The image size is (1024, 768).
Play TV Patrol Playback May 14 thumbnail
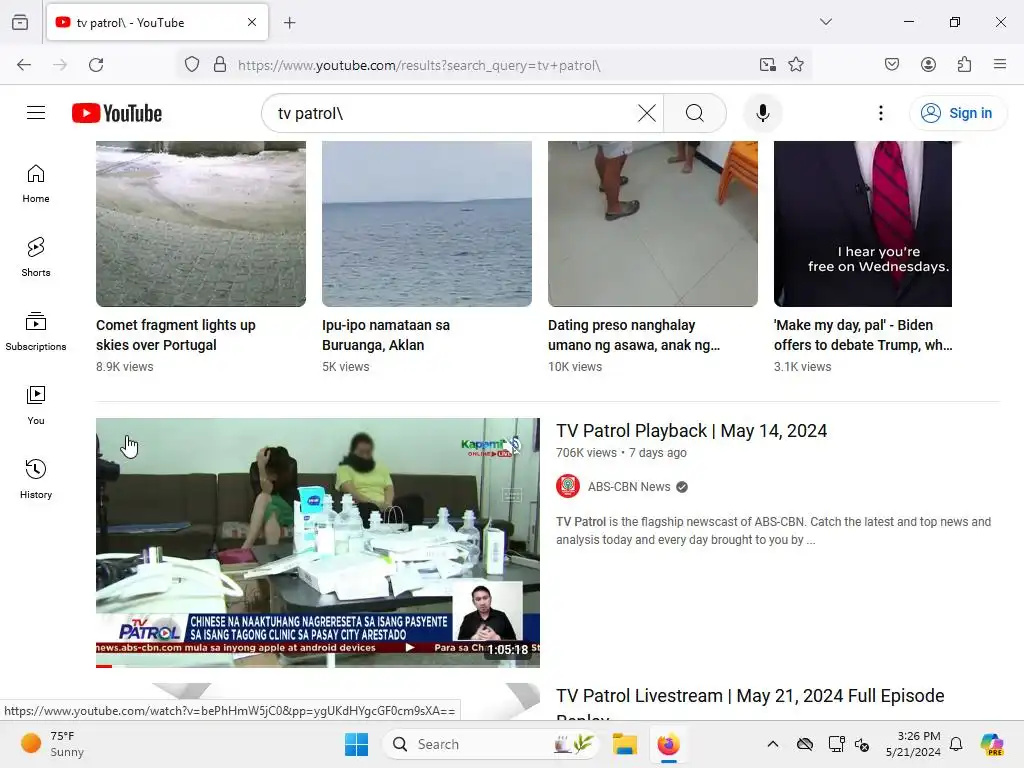coord(318,543)
